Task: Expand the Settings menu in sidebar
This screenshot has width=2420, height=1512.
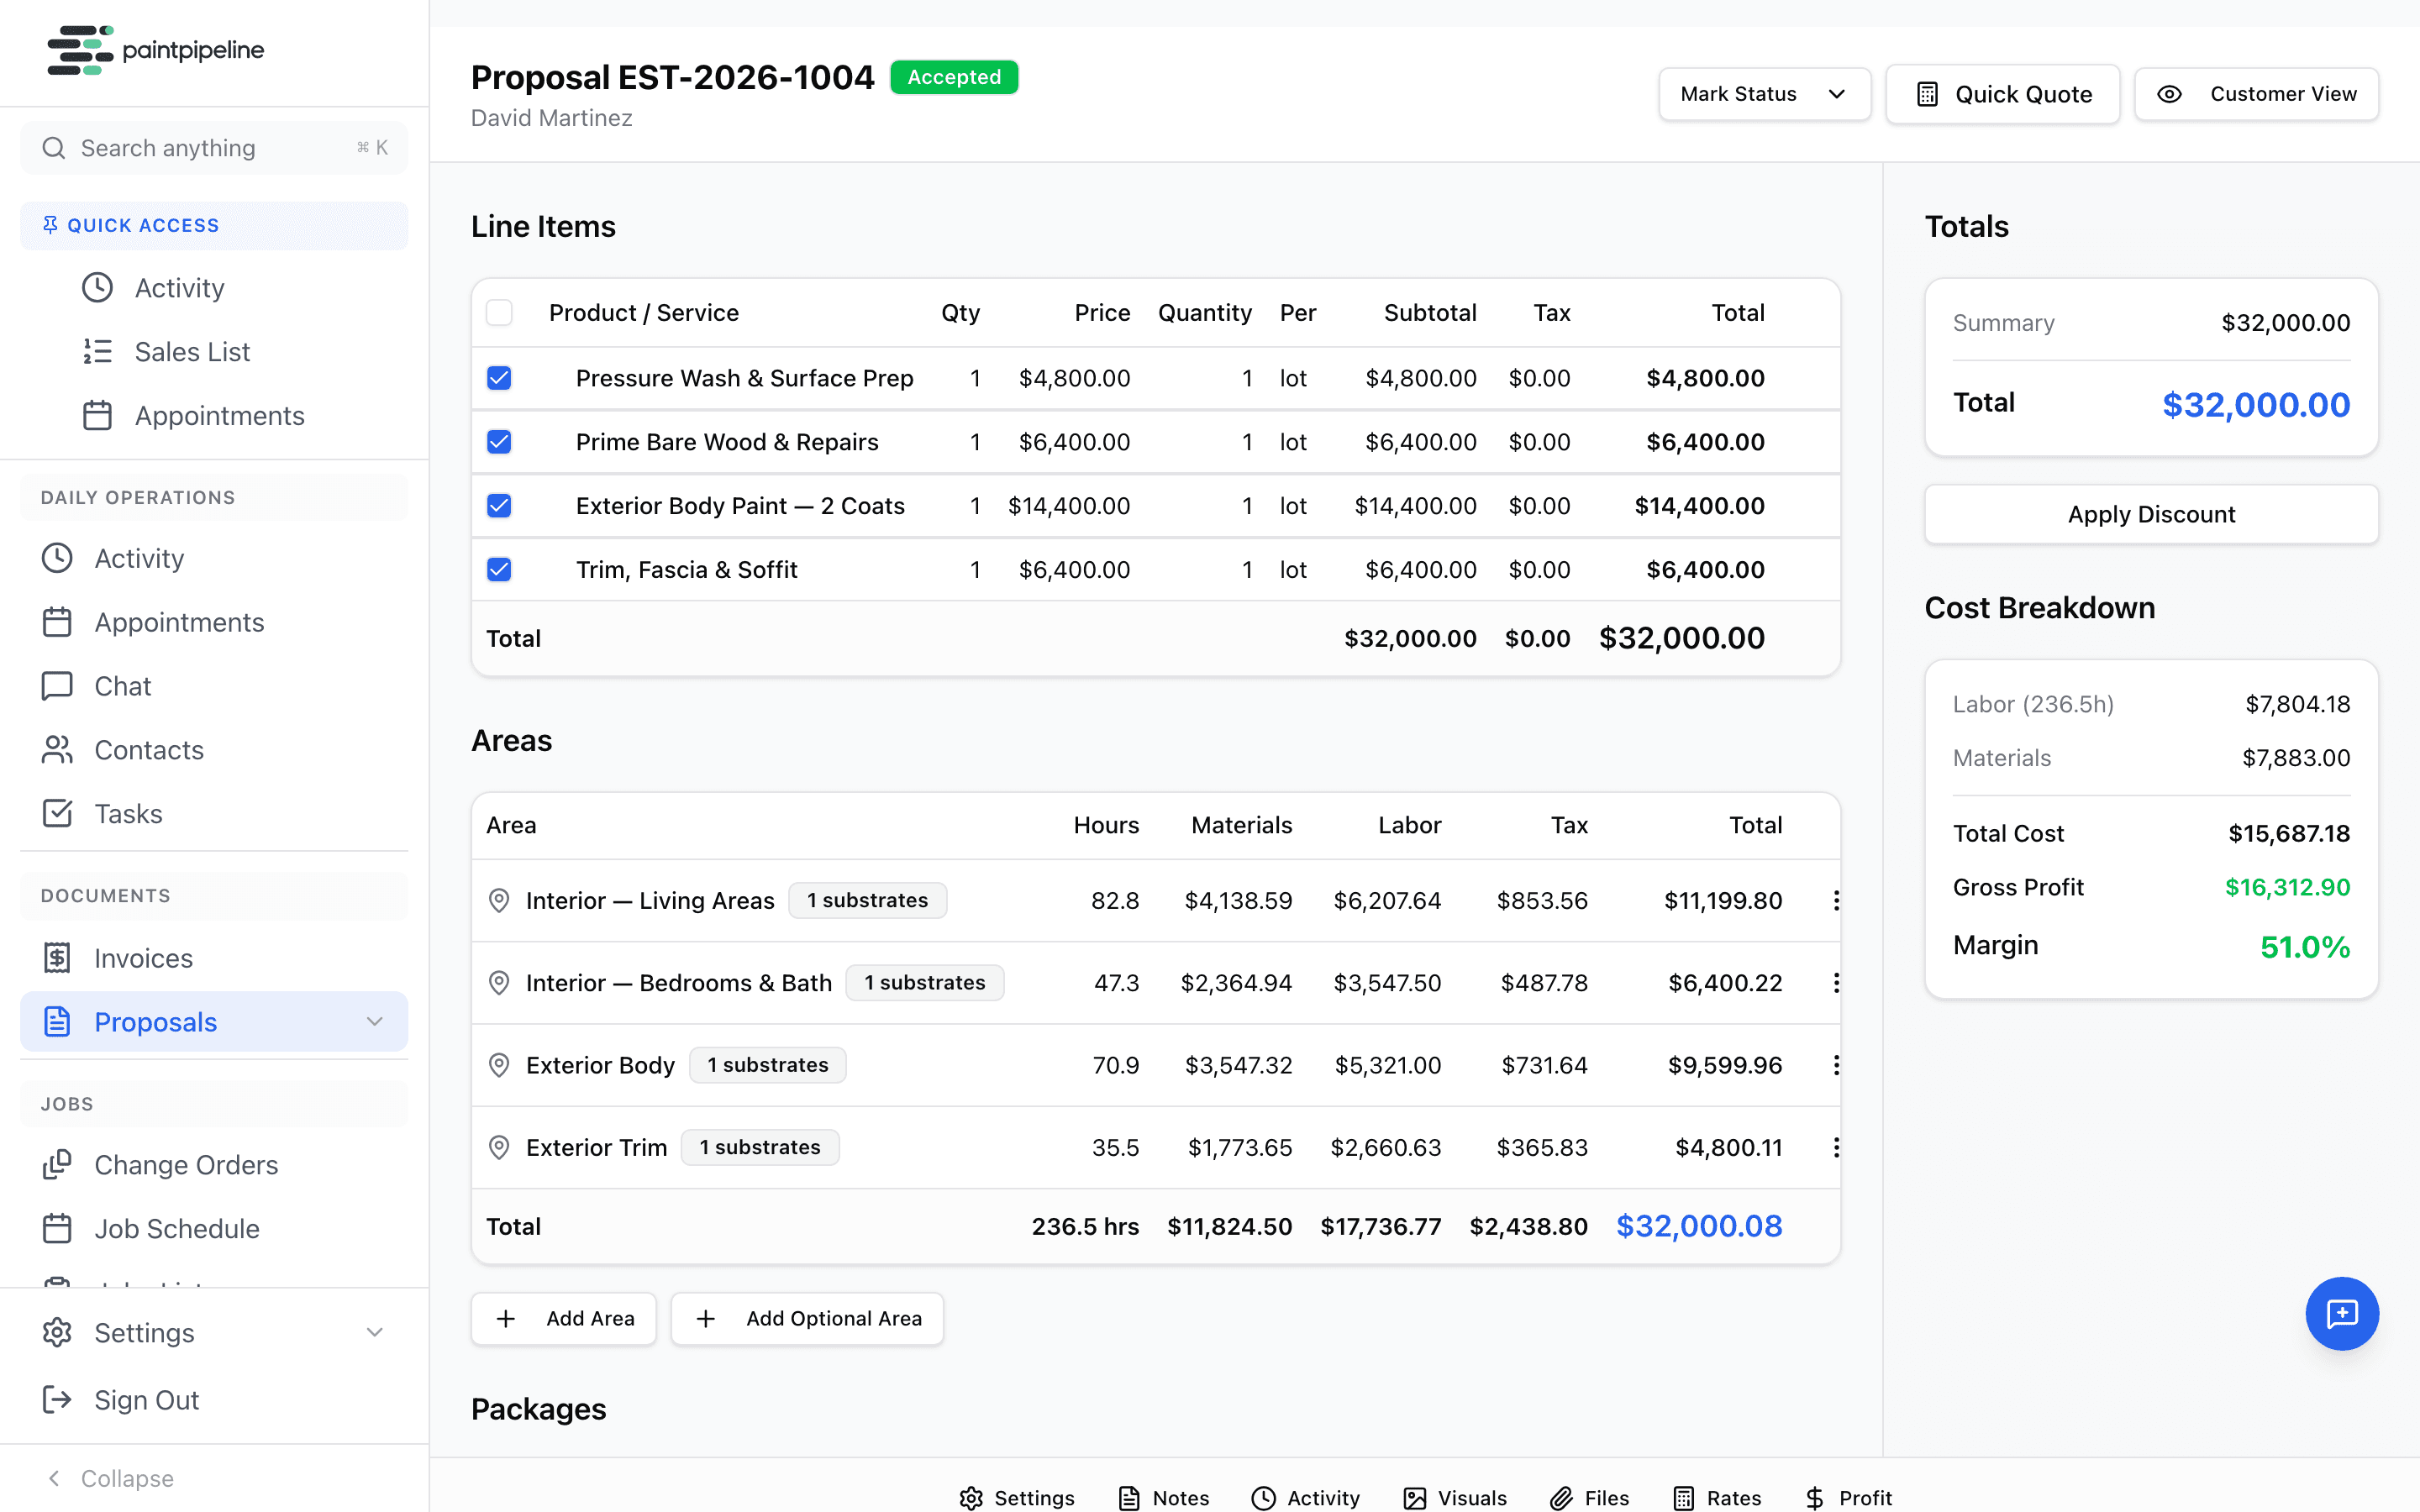Action: click(375, 1332)
